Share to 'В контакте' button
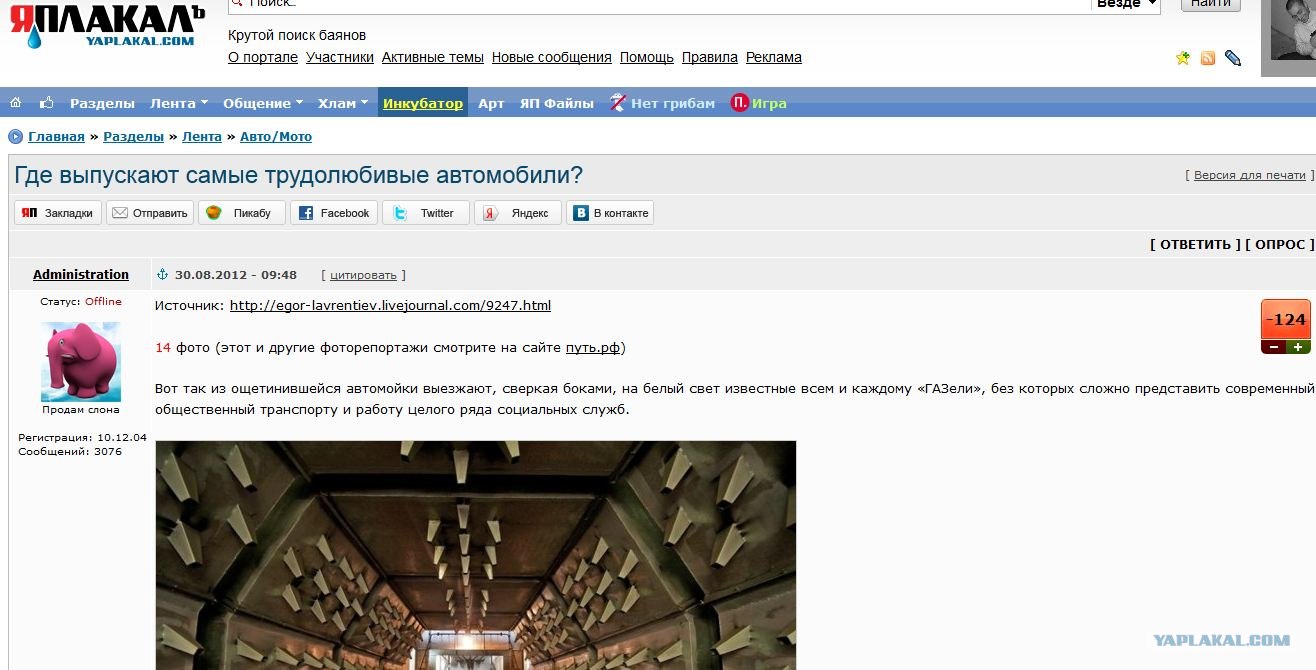The width and height of the screenshot is (1316, 670). pyautogui.click(x=610, y=213)
